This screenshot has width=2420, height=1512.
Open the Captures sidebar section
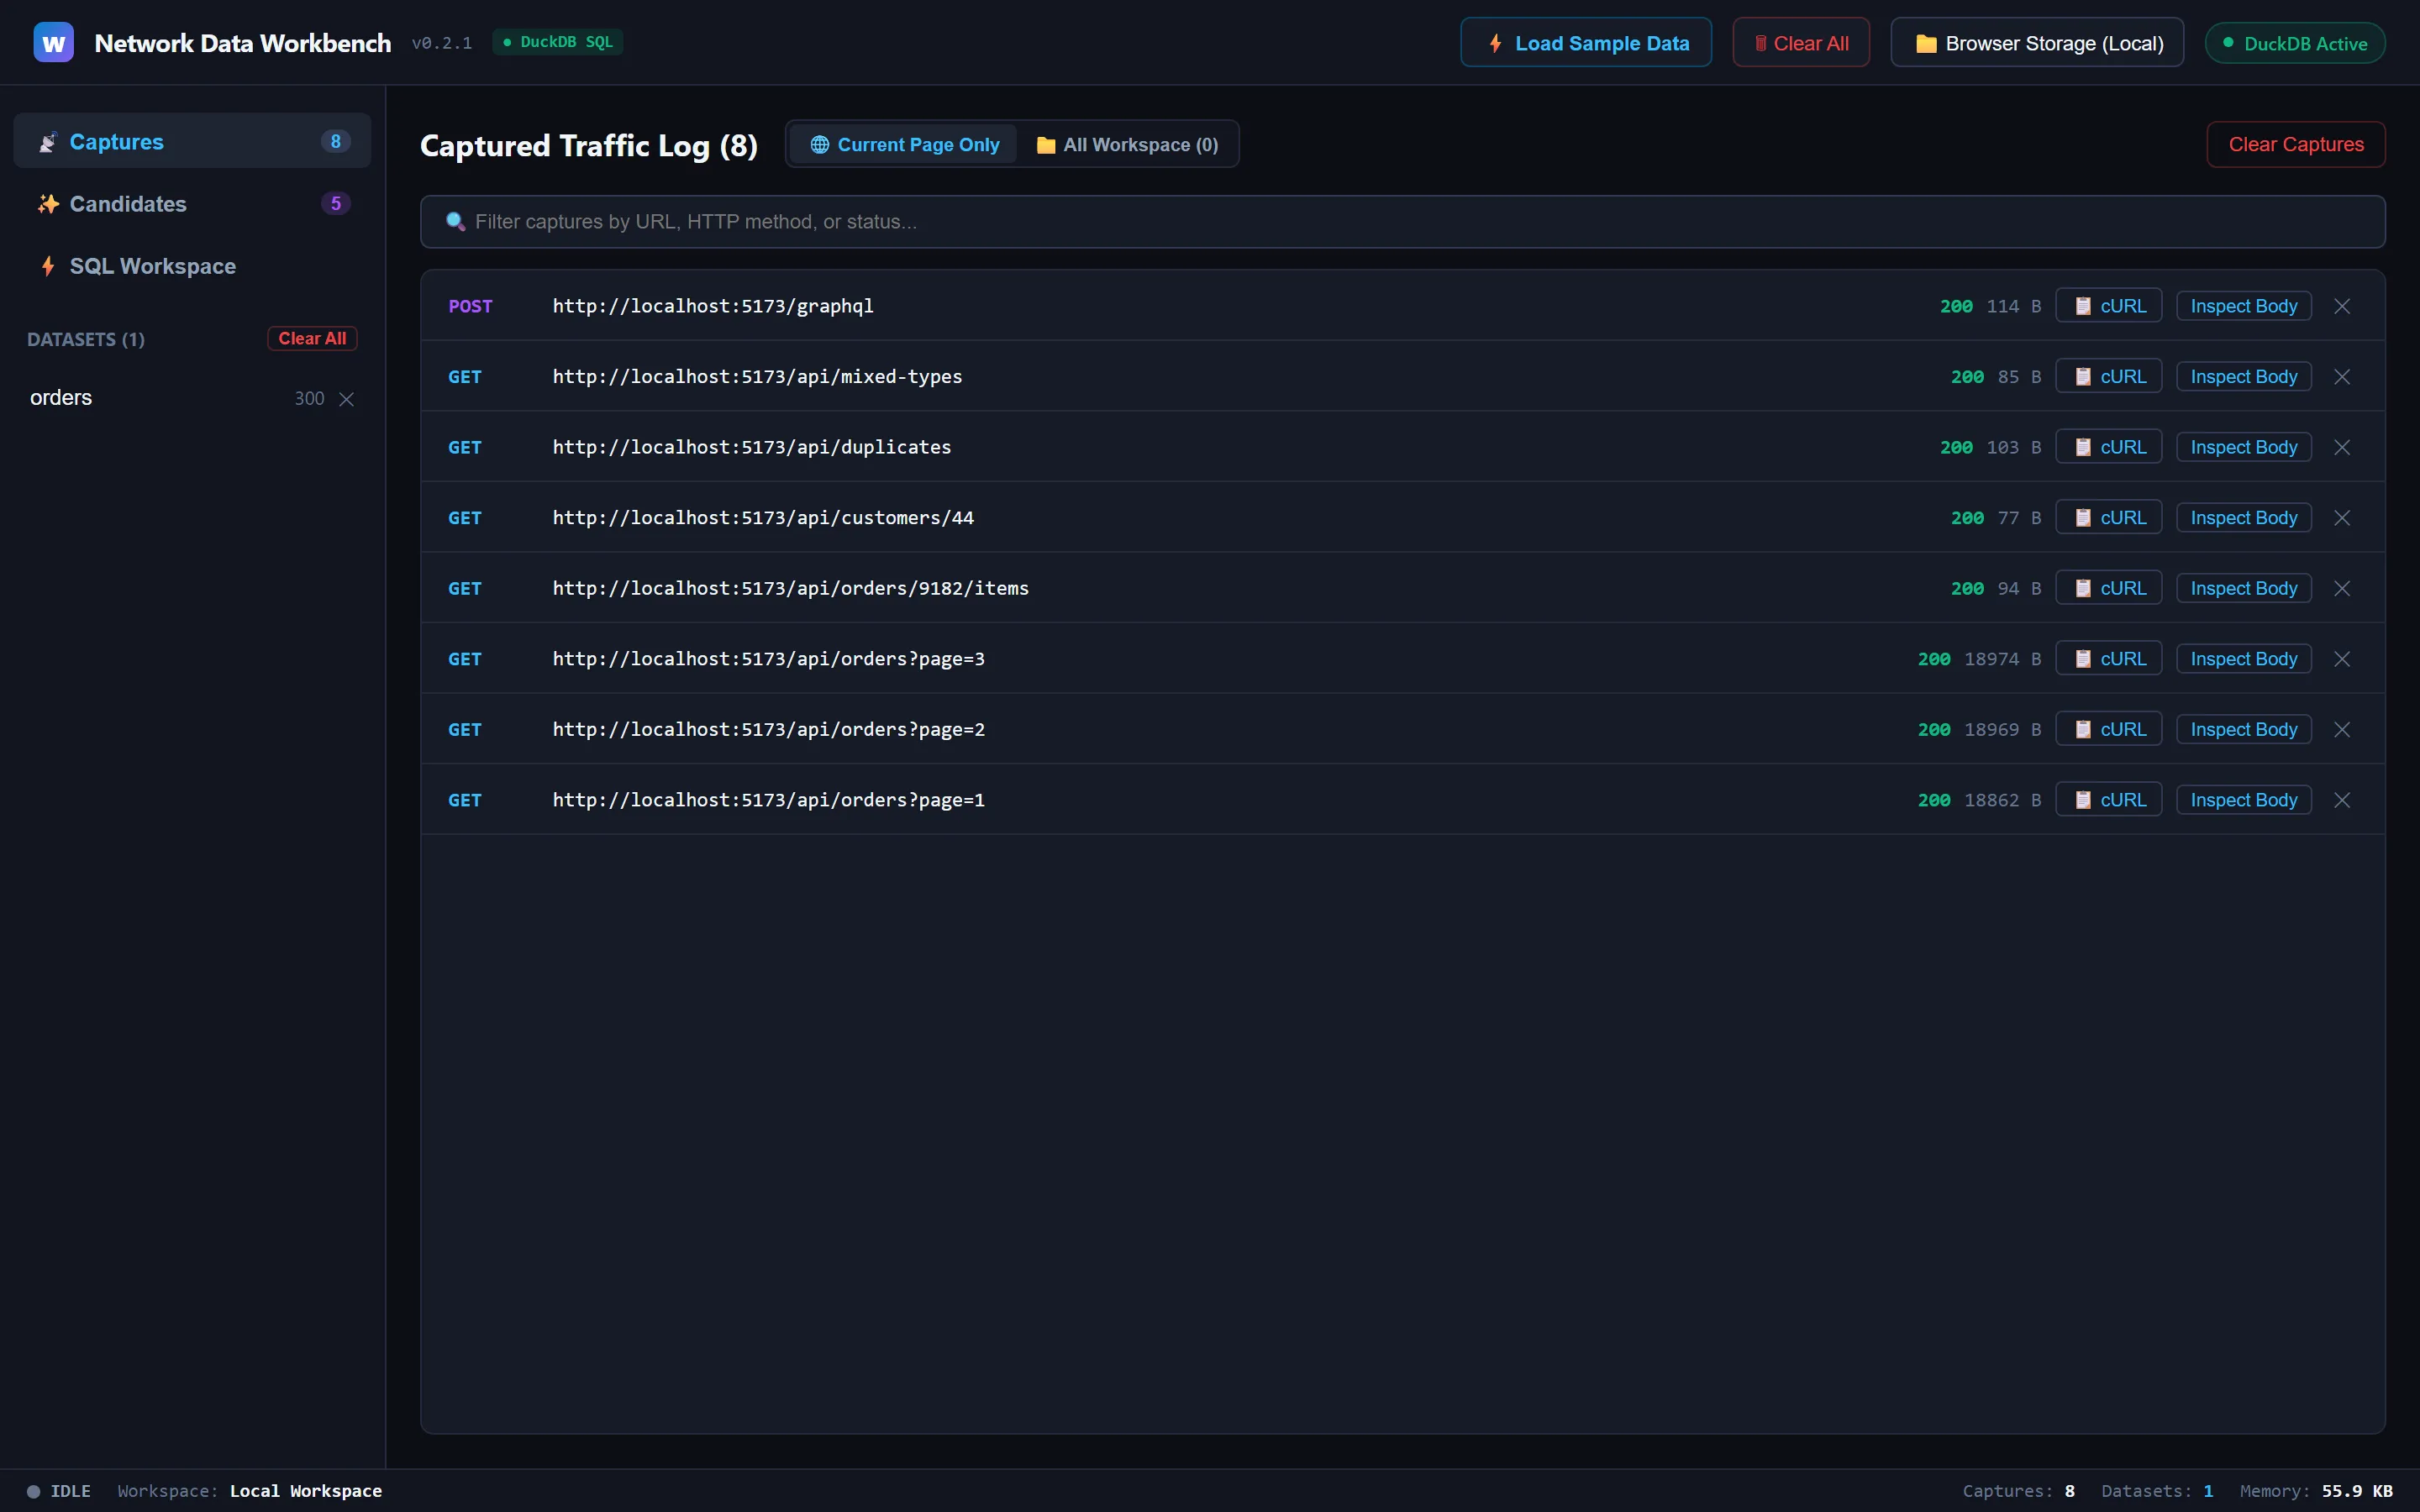[x=192, y=141]
